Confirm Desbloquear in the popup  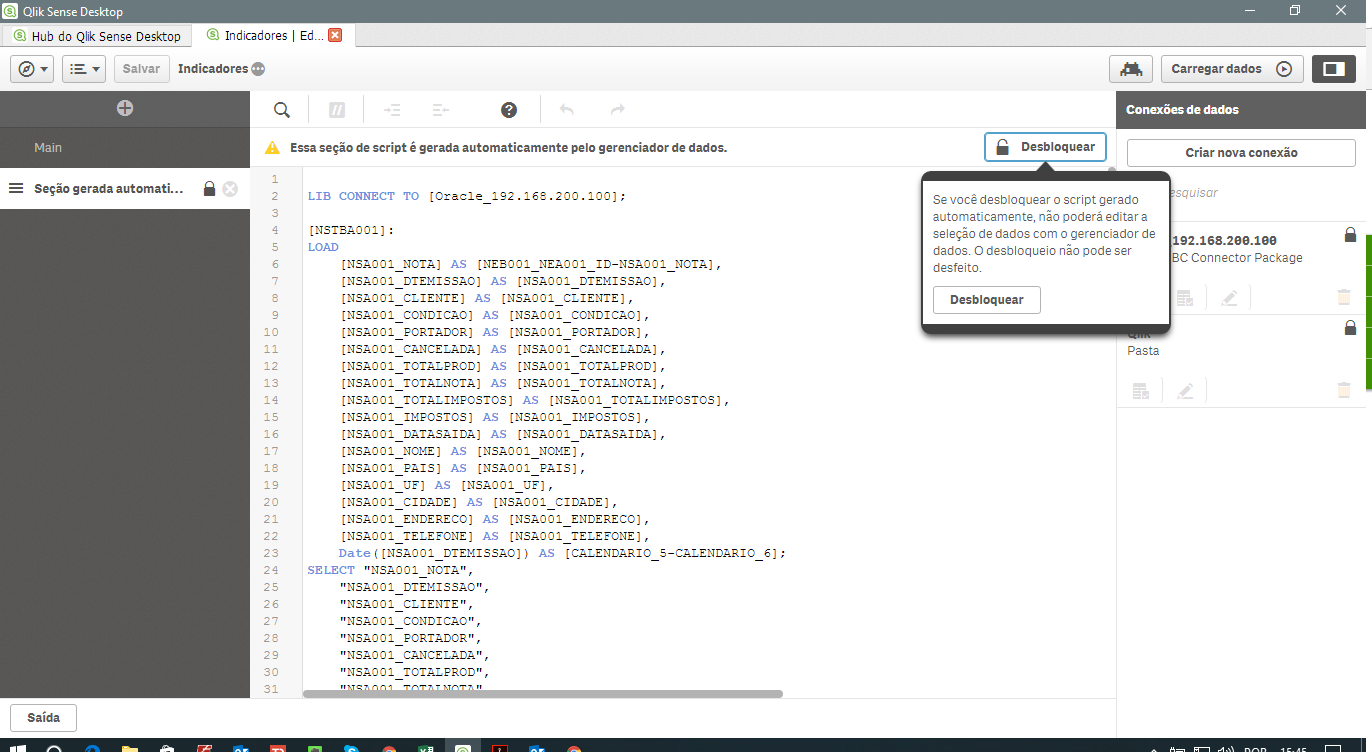986,300
